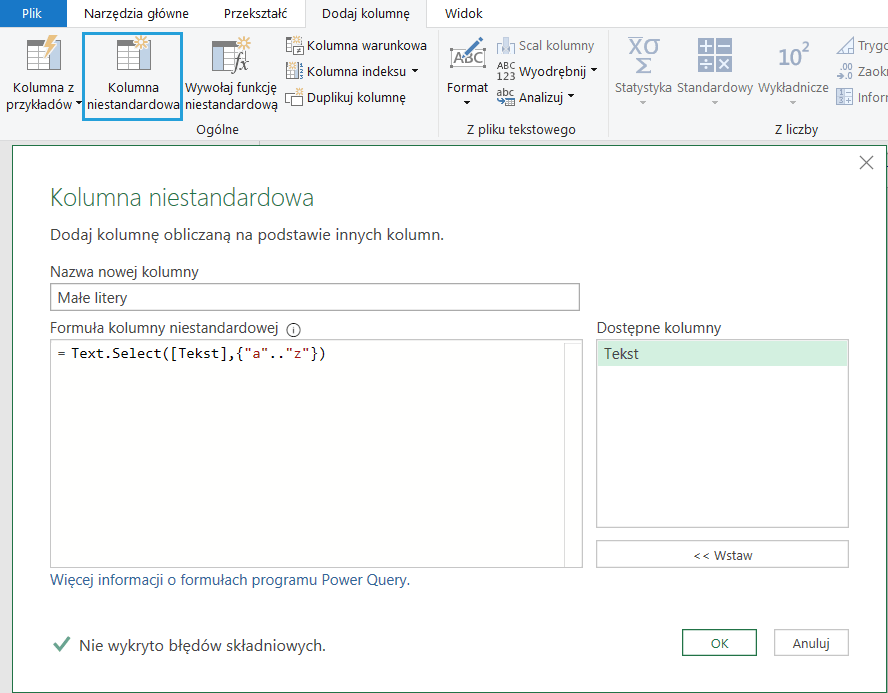888x693 pixels.
Task: Click the << Wstaw button
Action: point(722,555)
